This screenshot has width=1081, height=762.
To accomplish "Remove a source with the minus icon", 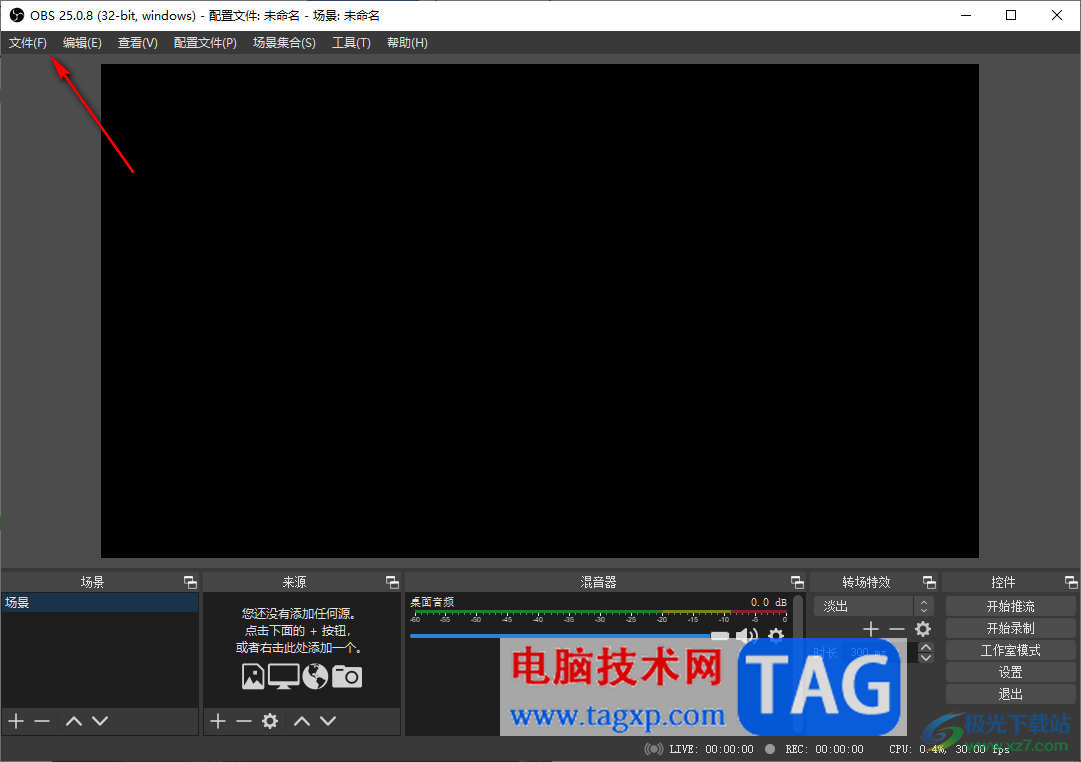I will [243, 721].
